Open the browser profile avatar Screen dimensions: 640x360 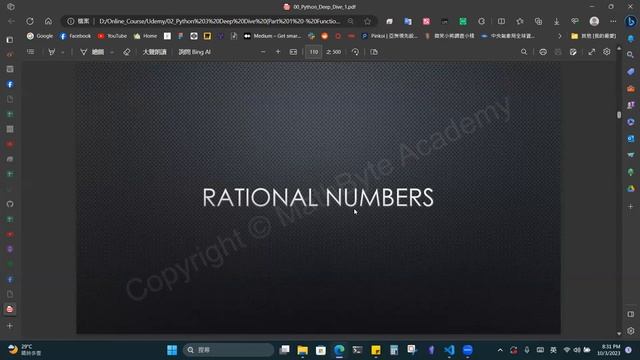click(594, 21)
